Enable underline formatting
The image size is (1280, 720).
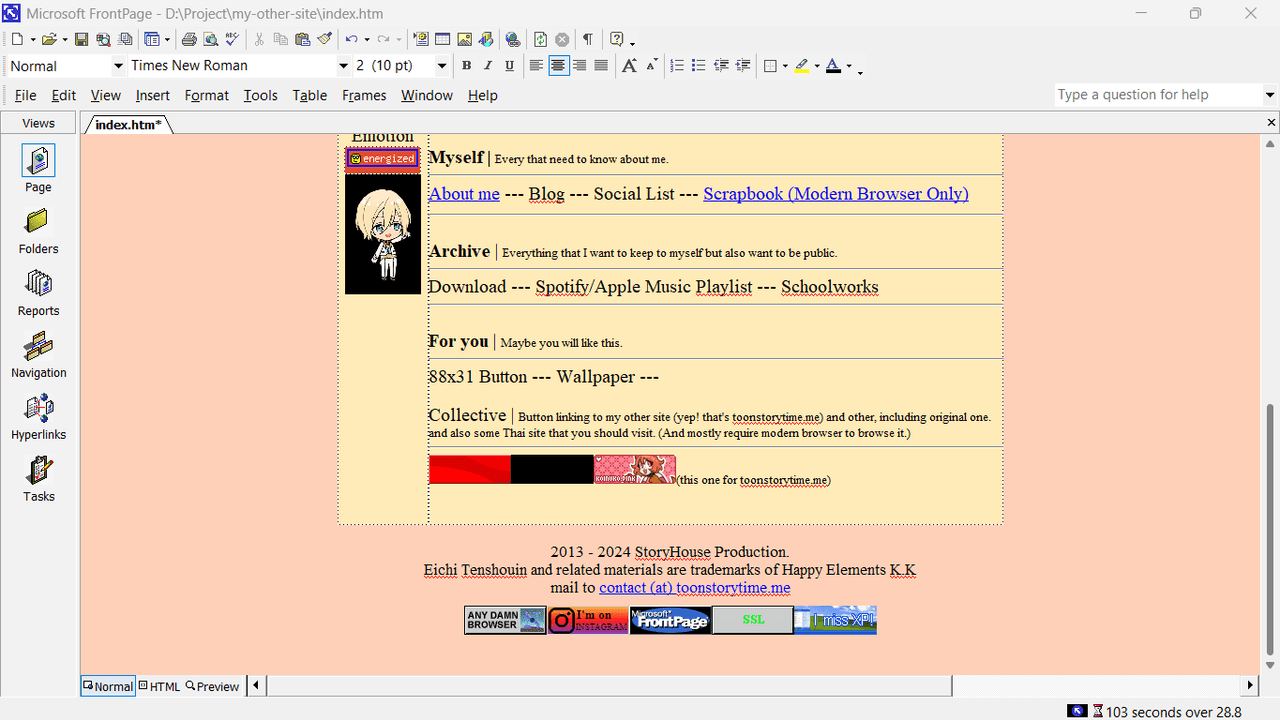pos(510,65)
